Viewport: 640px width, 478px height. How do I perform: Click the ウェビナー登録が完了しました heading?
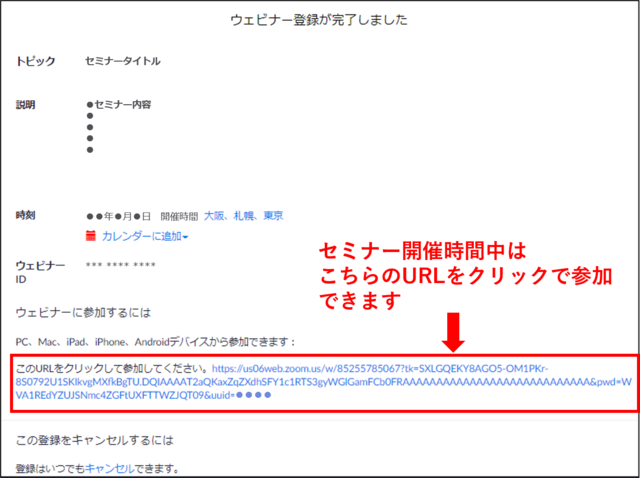[x=321, y=19]
